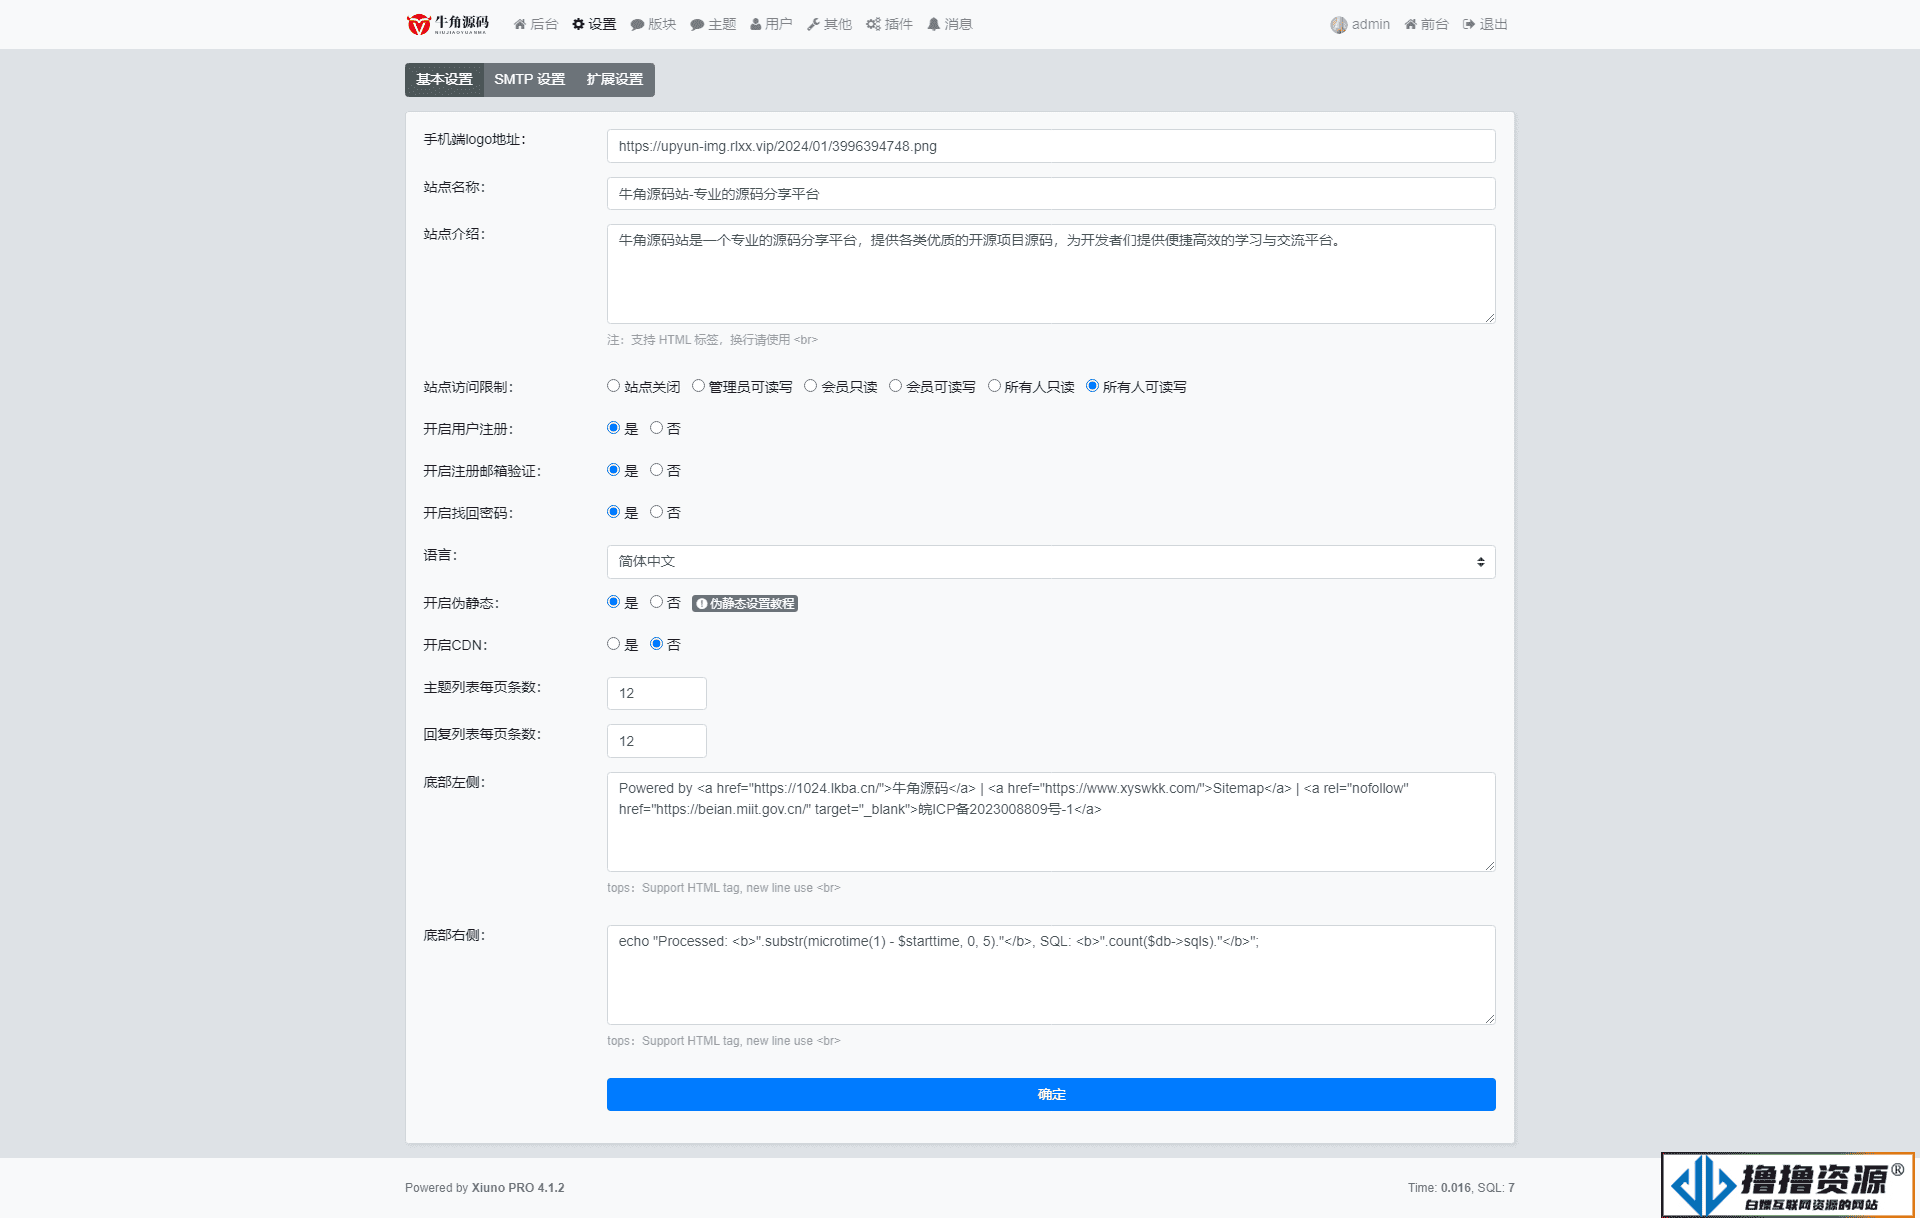This screenshot has width=1920, height=1218.
Task: Focus the 底部左侧 textarea
Action: (x=1051, y=822)
